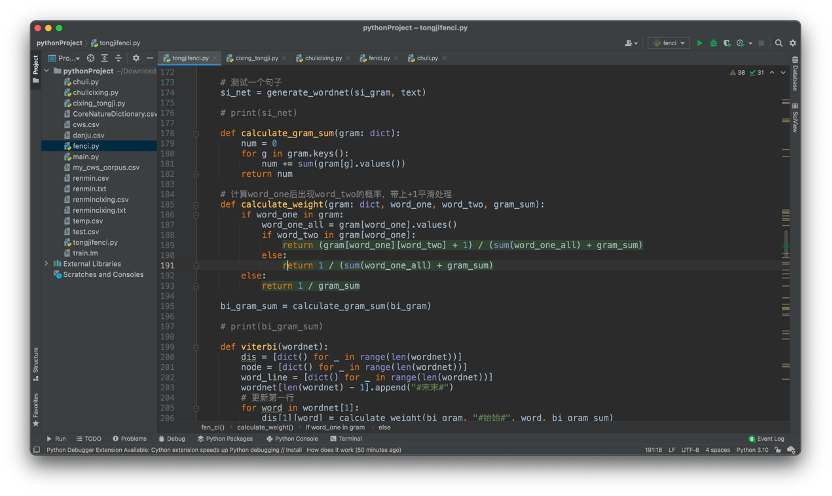Click the read-only lock icon in the status bar
The width and height of the screenshot is (832, 496).
(778, 450)
